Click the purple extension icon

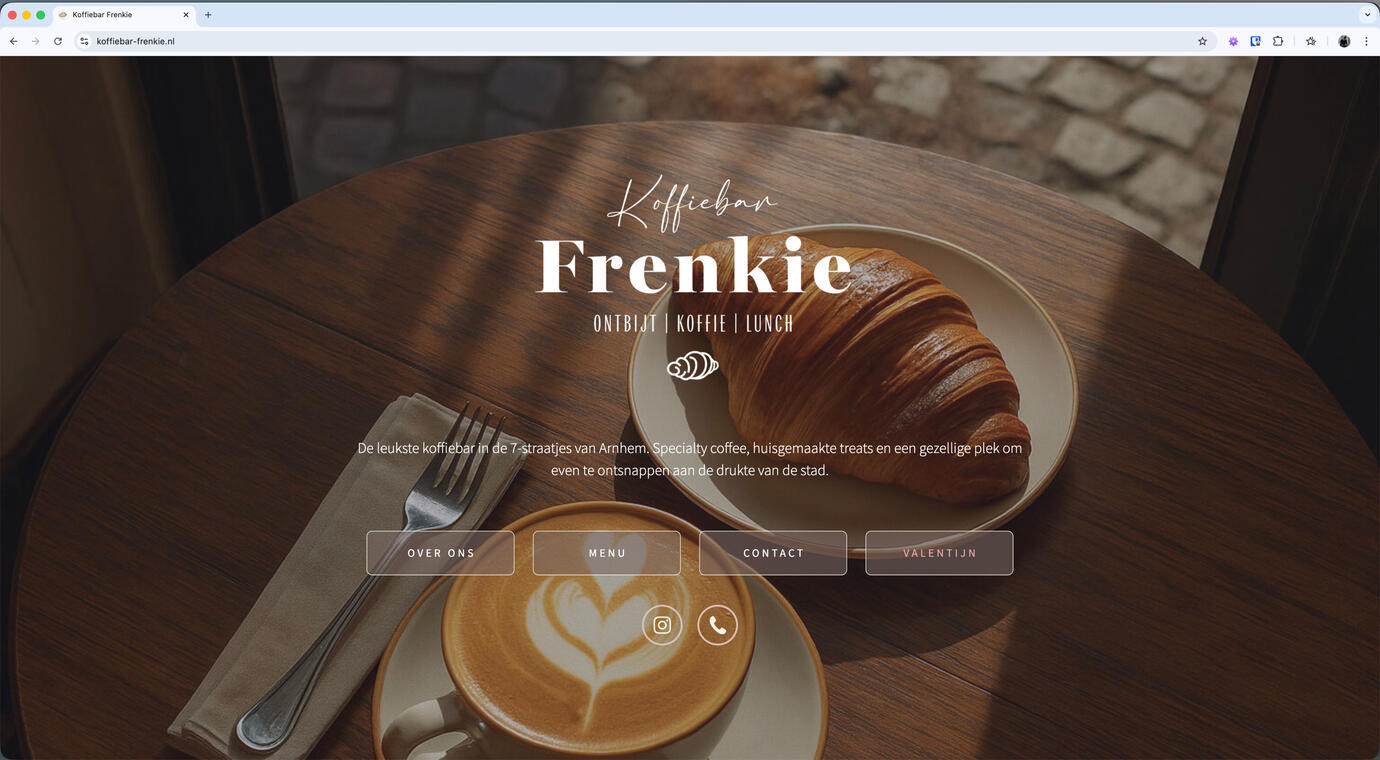pyautogui.click(x=1233, y=41)
